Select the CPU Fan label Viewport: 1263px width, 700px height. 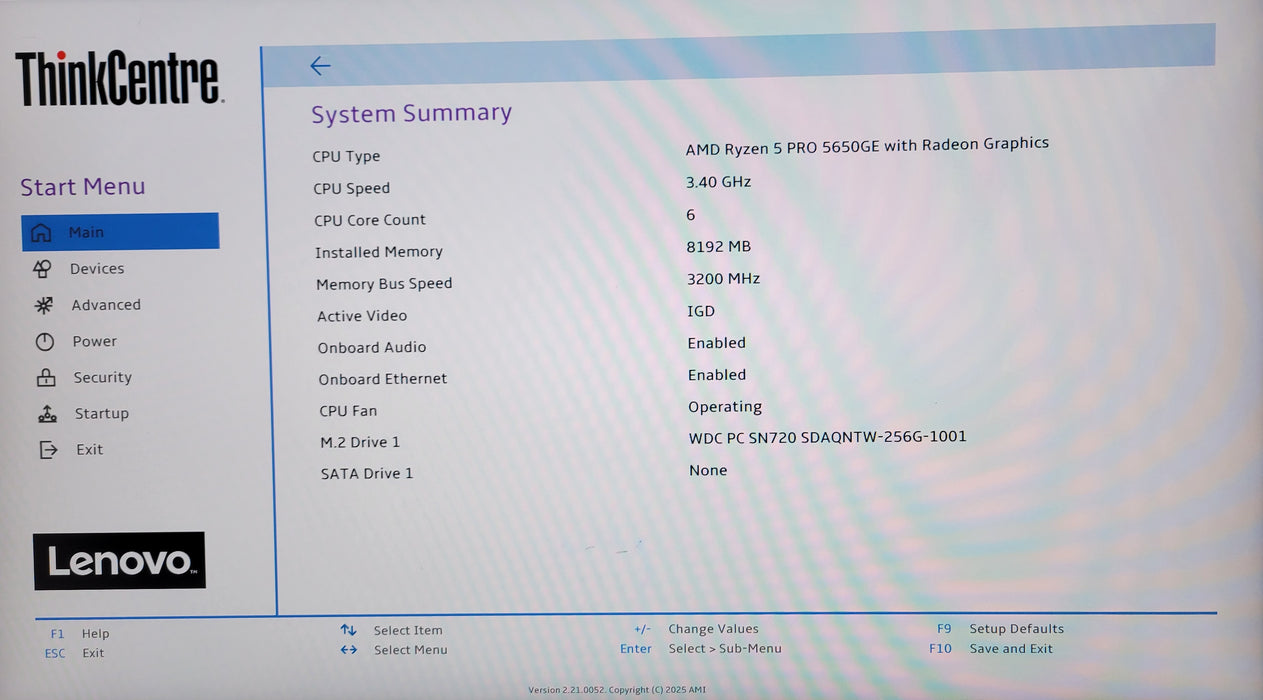tap(348, 411)
